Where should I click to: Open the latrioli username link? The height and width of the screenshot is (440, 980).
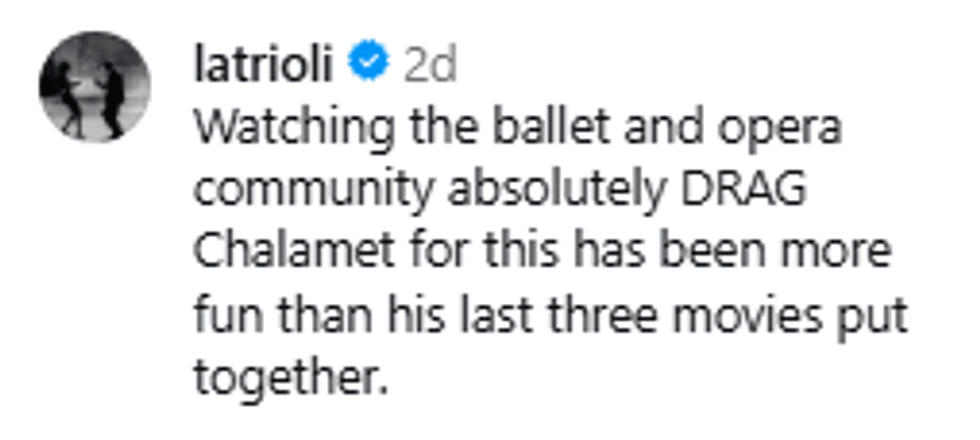(x=264, y=66)
